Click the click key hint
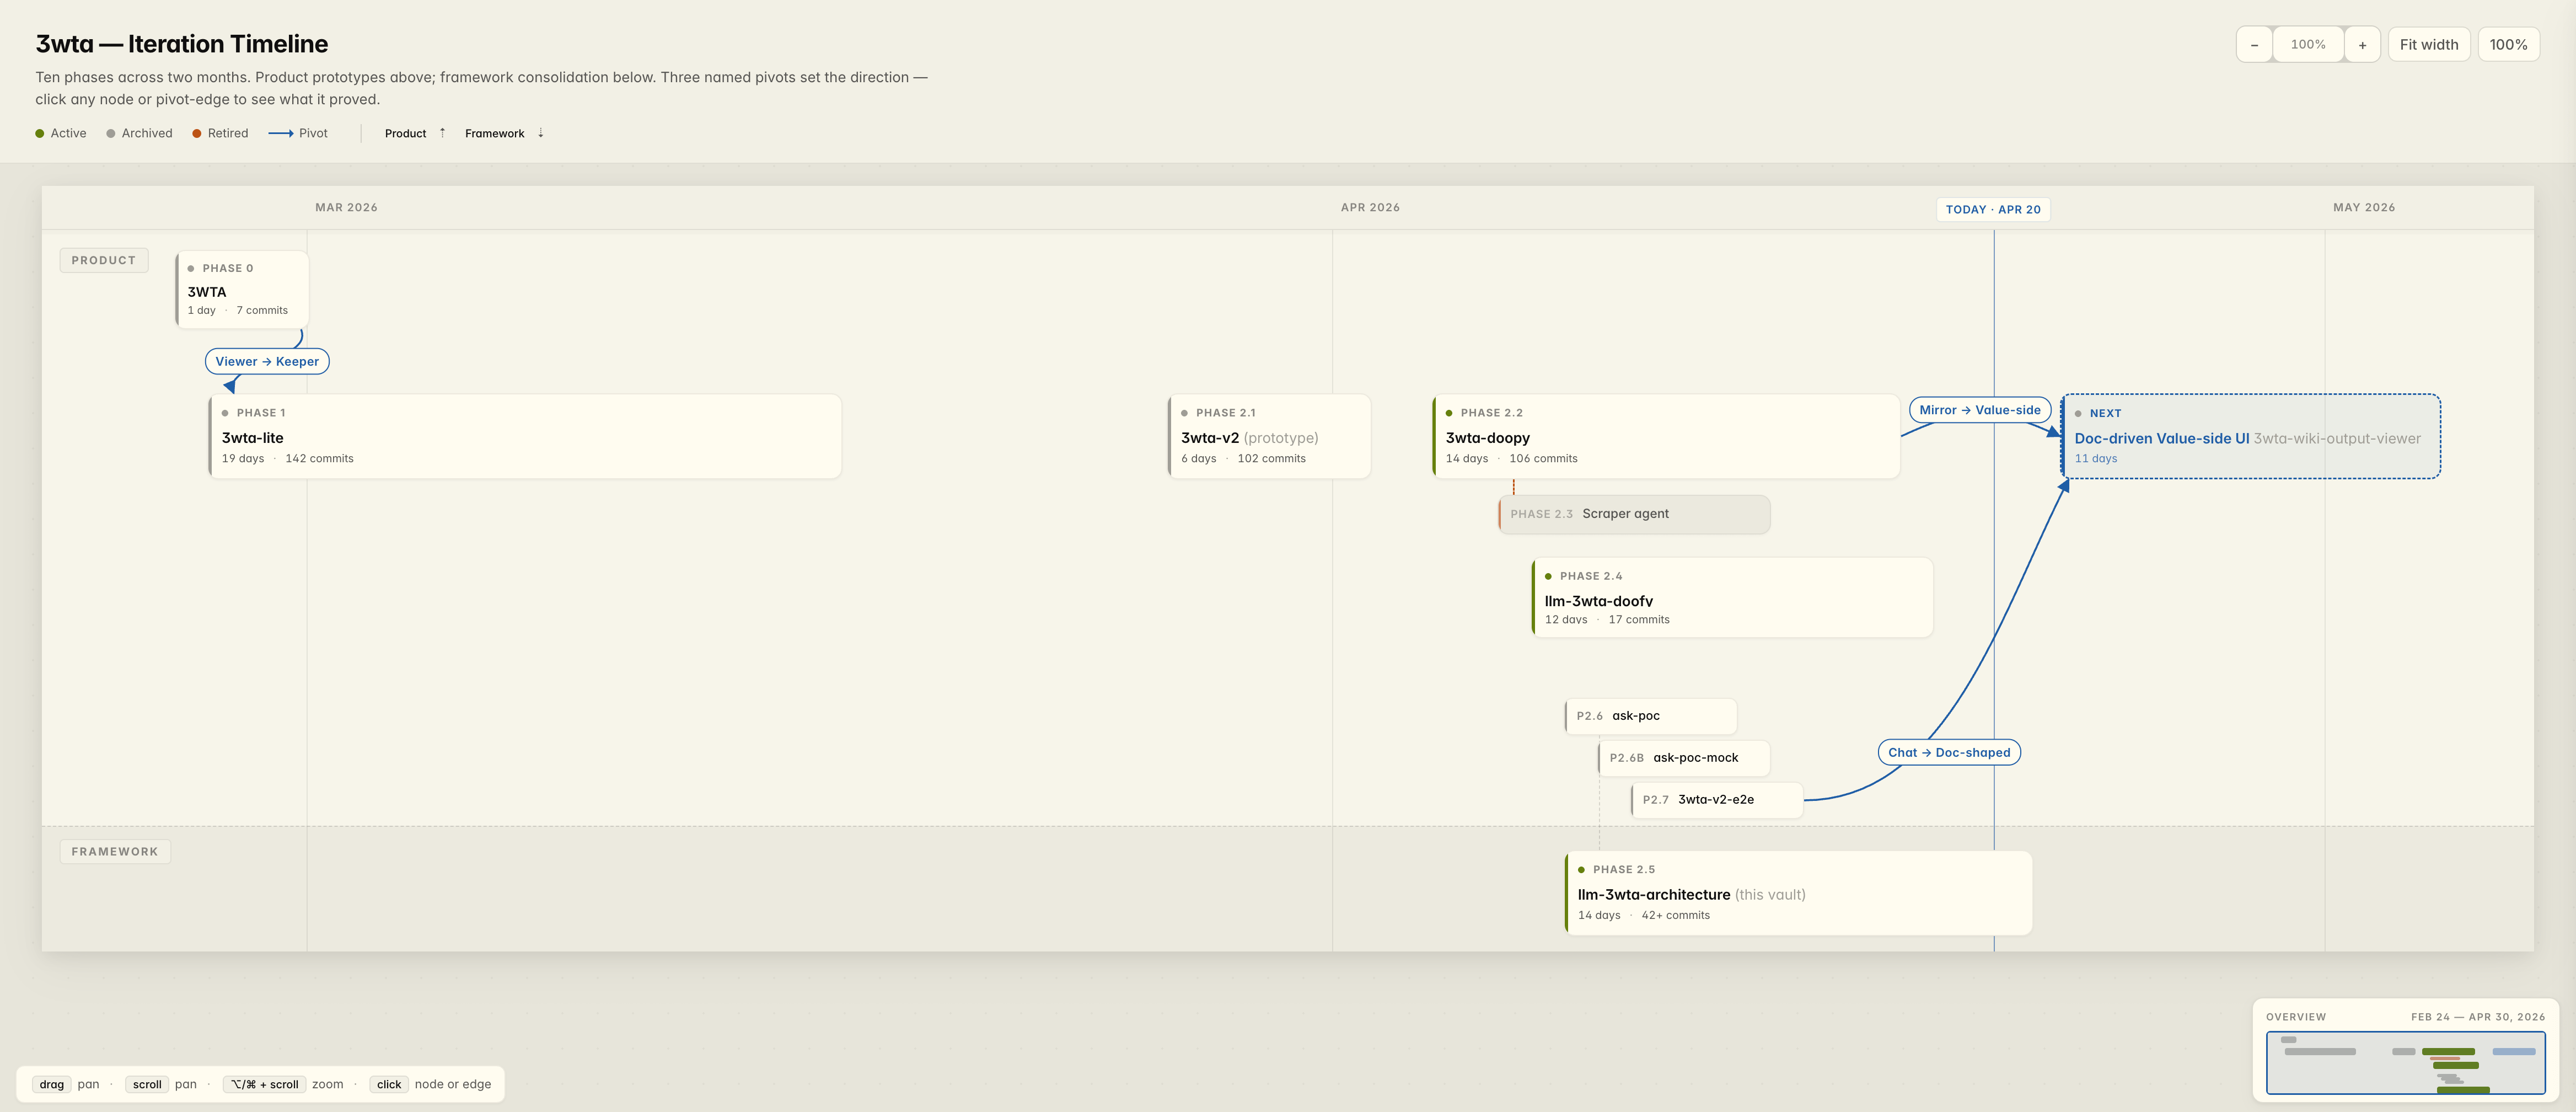The image size is (2576, 1112). click(389, 1084)
